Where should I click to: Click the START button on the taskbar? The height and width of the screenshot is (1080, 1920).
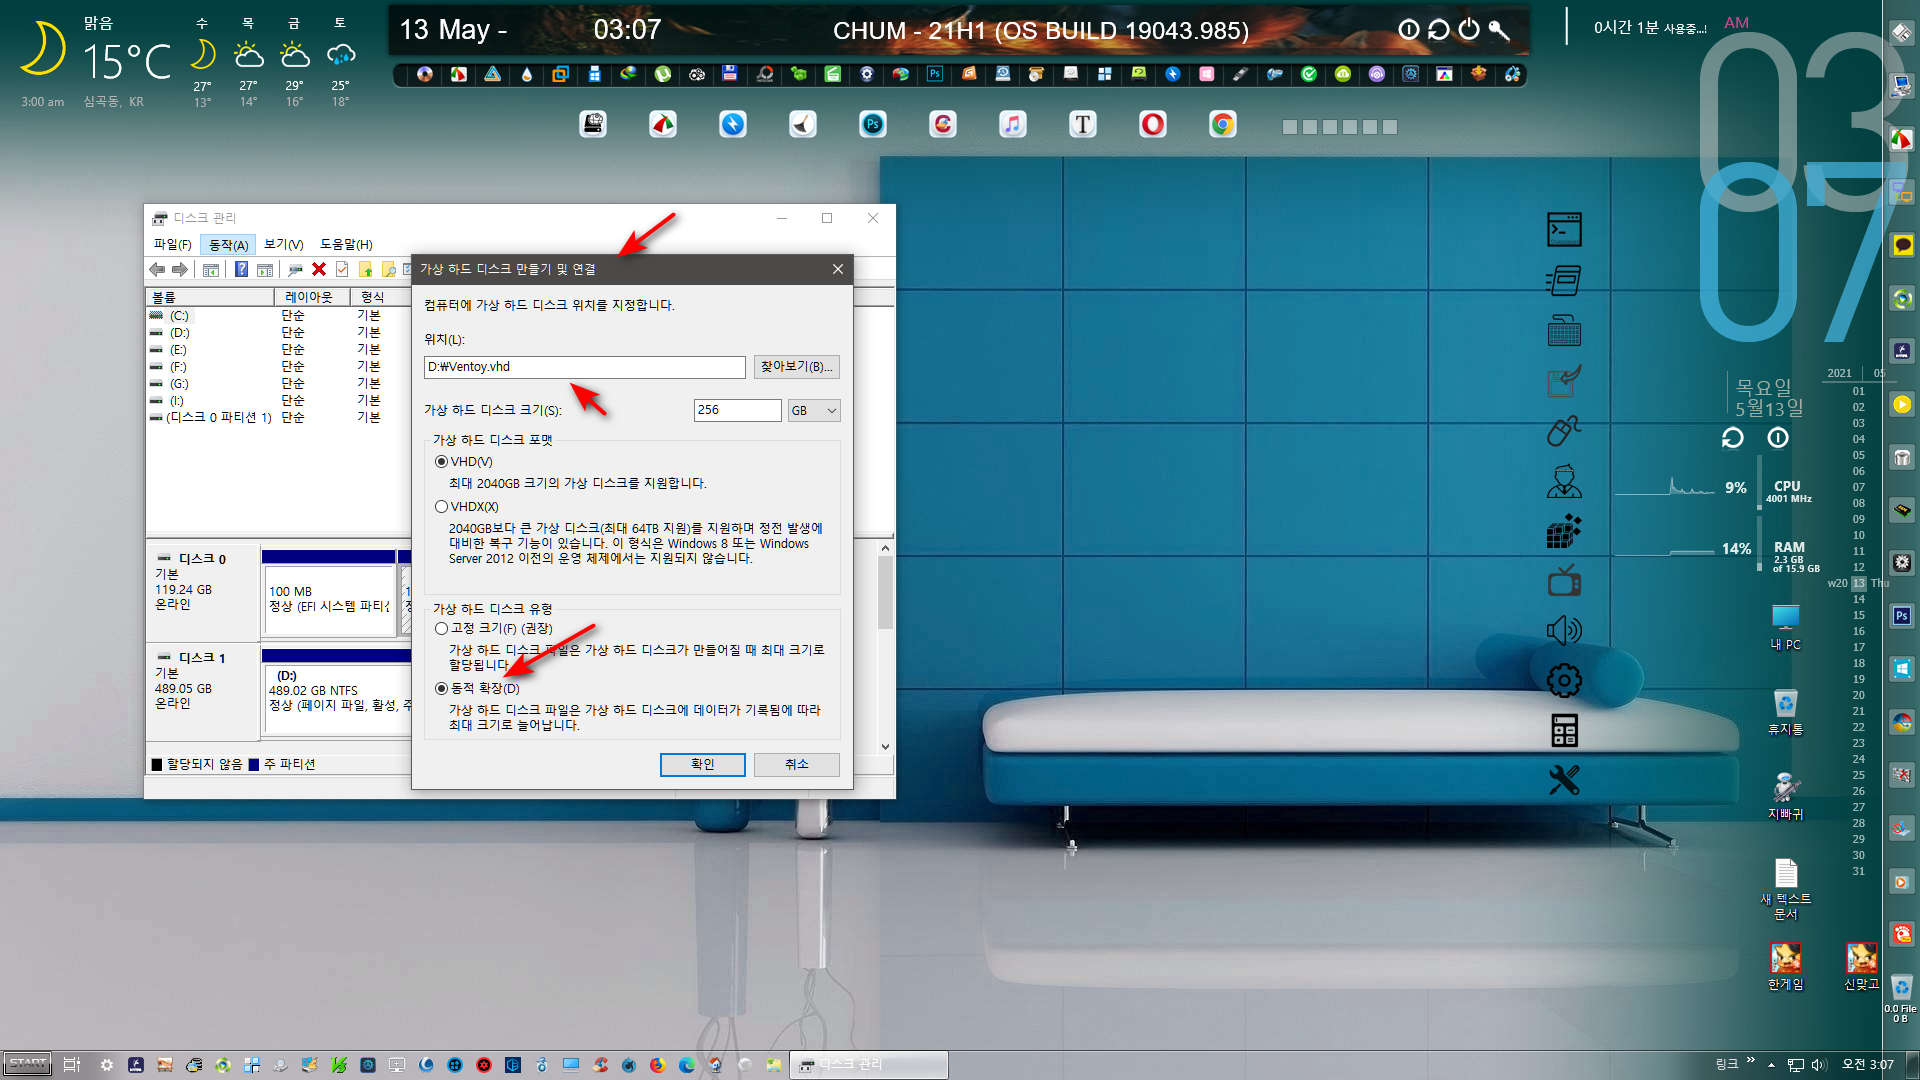tap(28, 1064)
